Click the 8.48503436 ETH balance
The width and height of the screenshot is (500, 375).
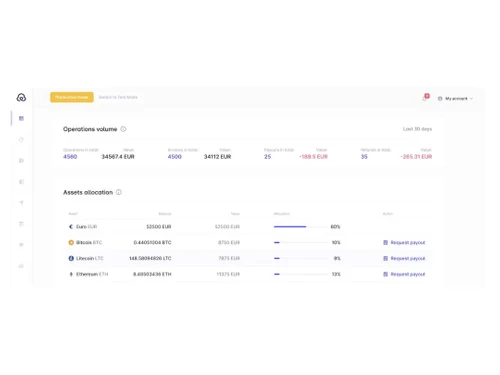(x=152, y=274)
